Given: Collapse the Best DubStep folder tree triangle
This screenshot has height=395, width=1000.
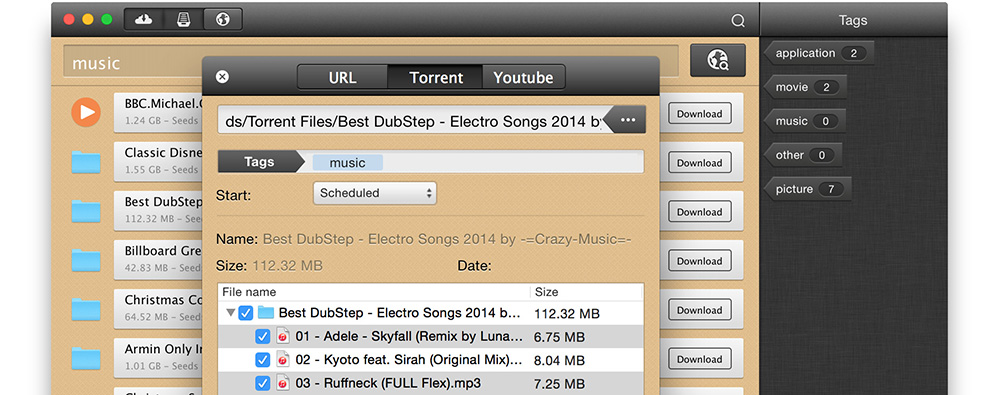Looking at the screenshot, I should point(231,313).
